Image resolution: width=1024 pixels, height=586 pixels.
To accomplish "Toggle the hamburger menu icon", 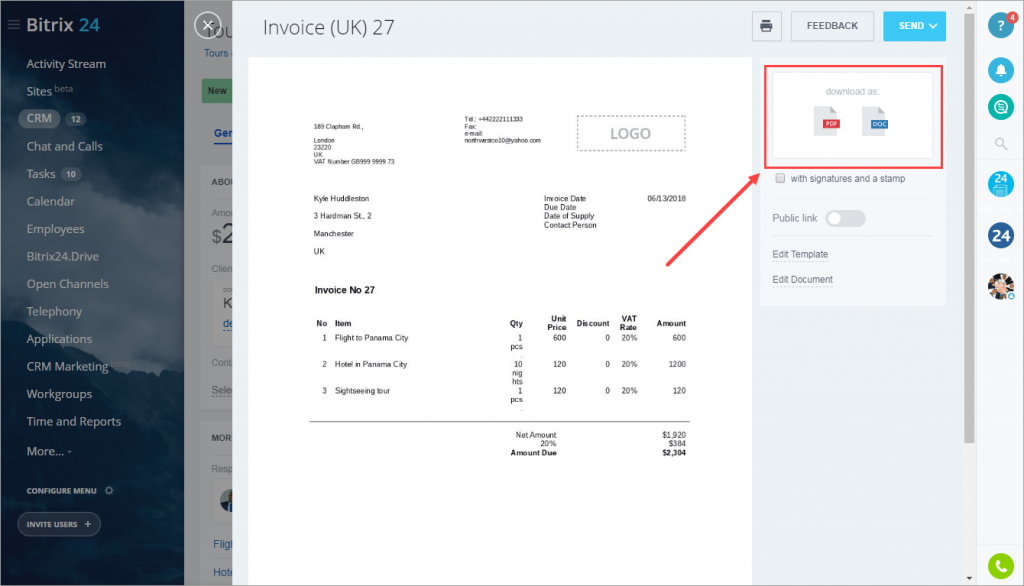I will tap(13, 25).
